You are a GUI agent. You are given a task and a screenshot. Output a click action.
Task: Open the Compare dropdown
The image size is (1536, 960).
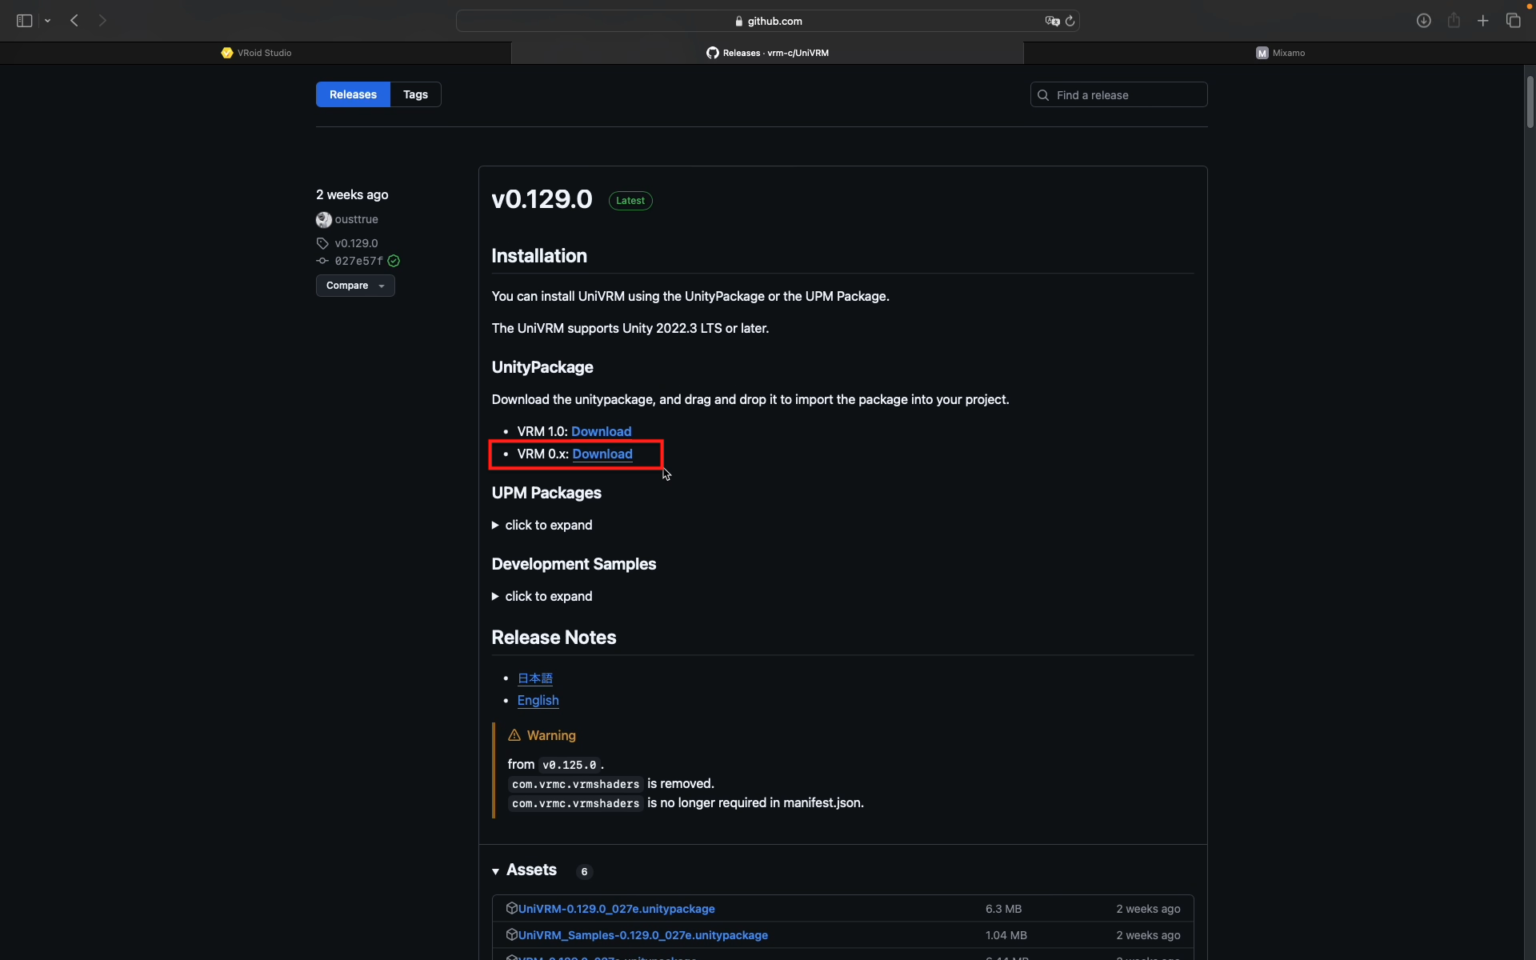click(355, 286)
